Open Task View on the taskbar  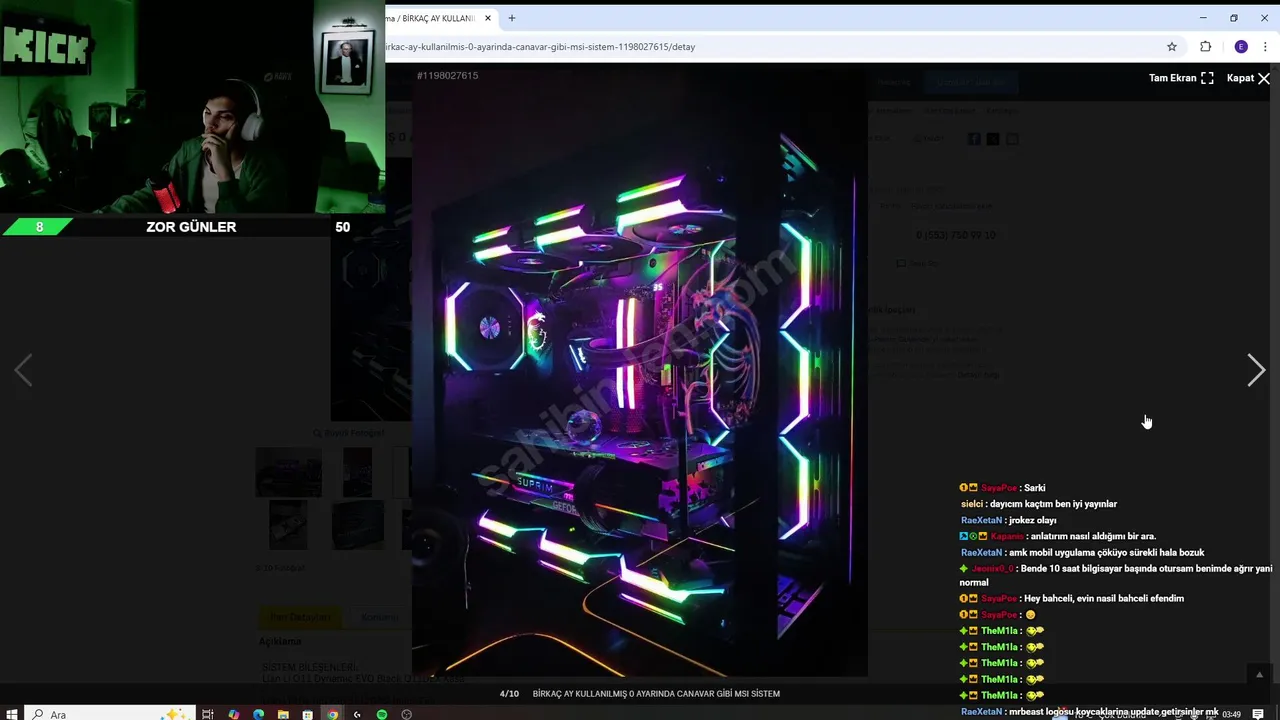208,714
